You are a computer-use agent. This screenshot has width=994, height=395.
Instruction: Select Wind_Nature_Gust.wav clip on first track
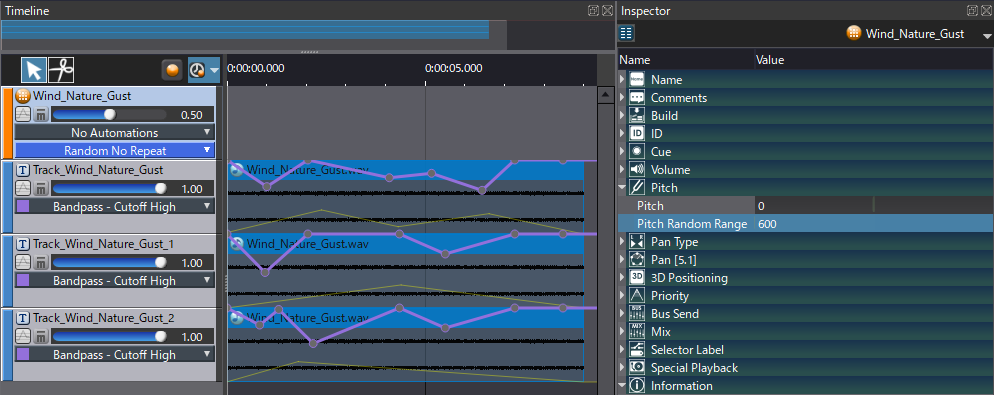[x=406, y=170]
